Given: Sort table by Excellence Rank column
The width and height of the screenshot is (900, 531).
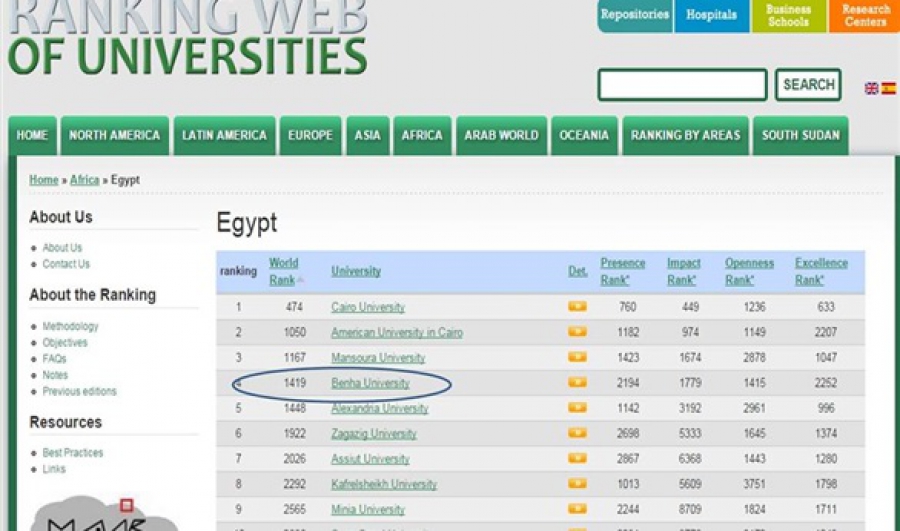Looking at the screenshot, I should pyautogui.click(x=821, y=272).
